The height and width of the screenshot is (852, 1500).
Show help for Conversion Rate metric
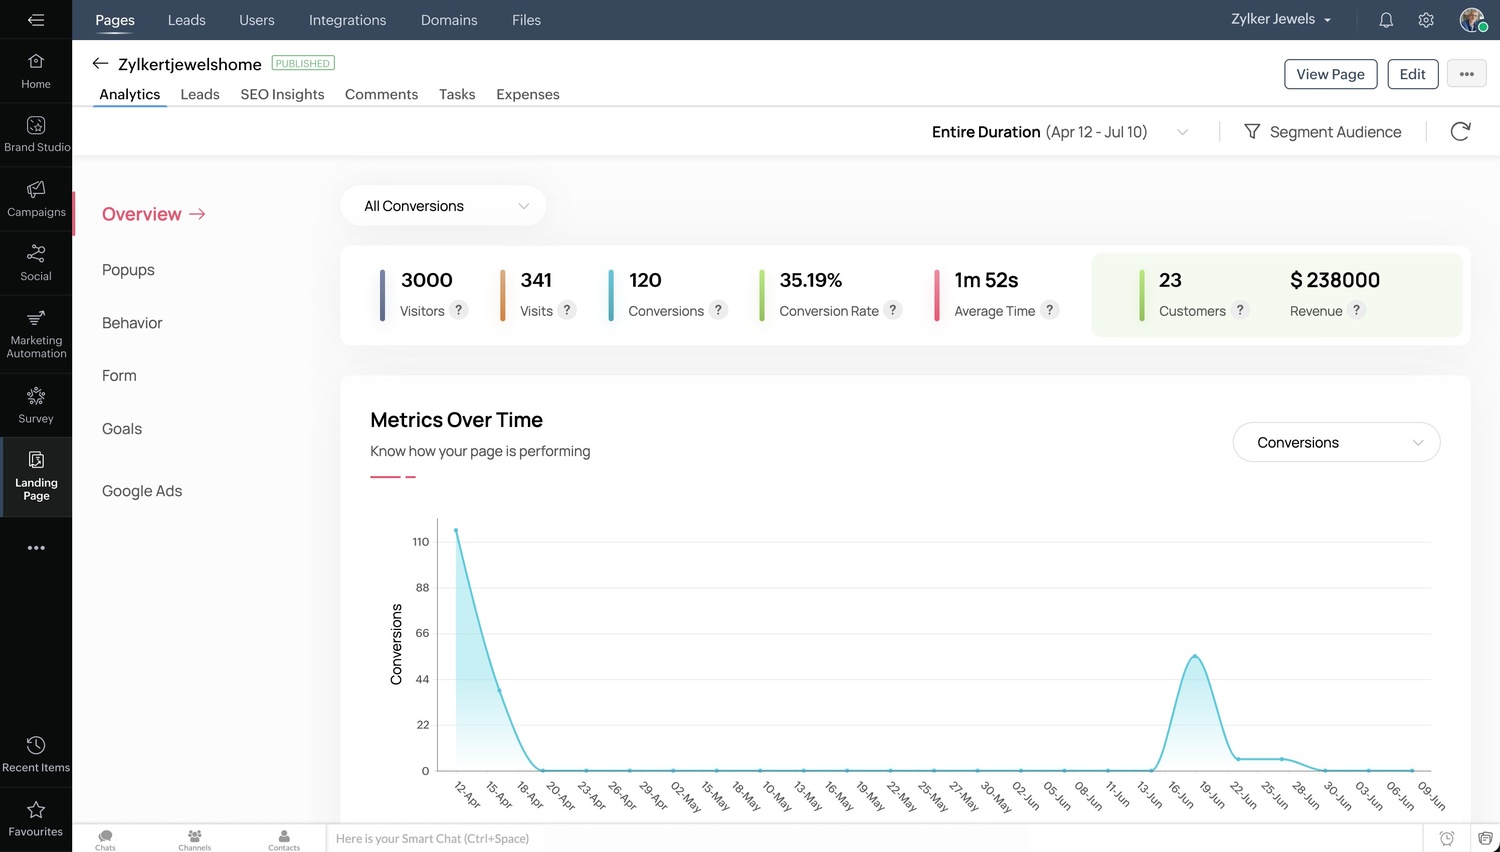tap(893, 310)
